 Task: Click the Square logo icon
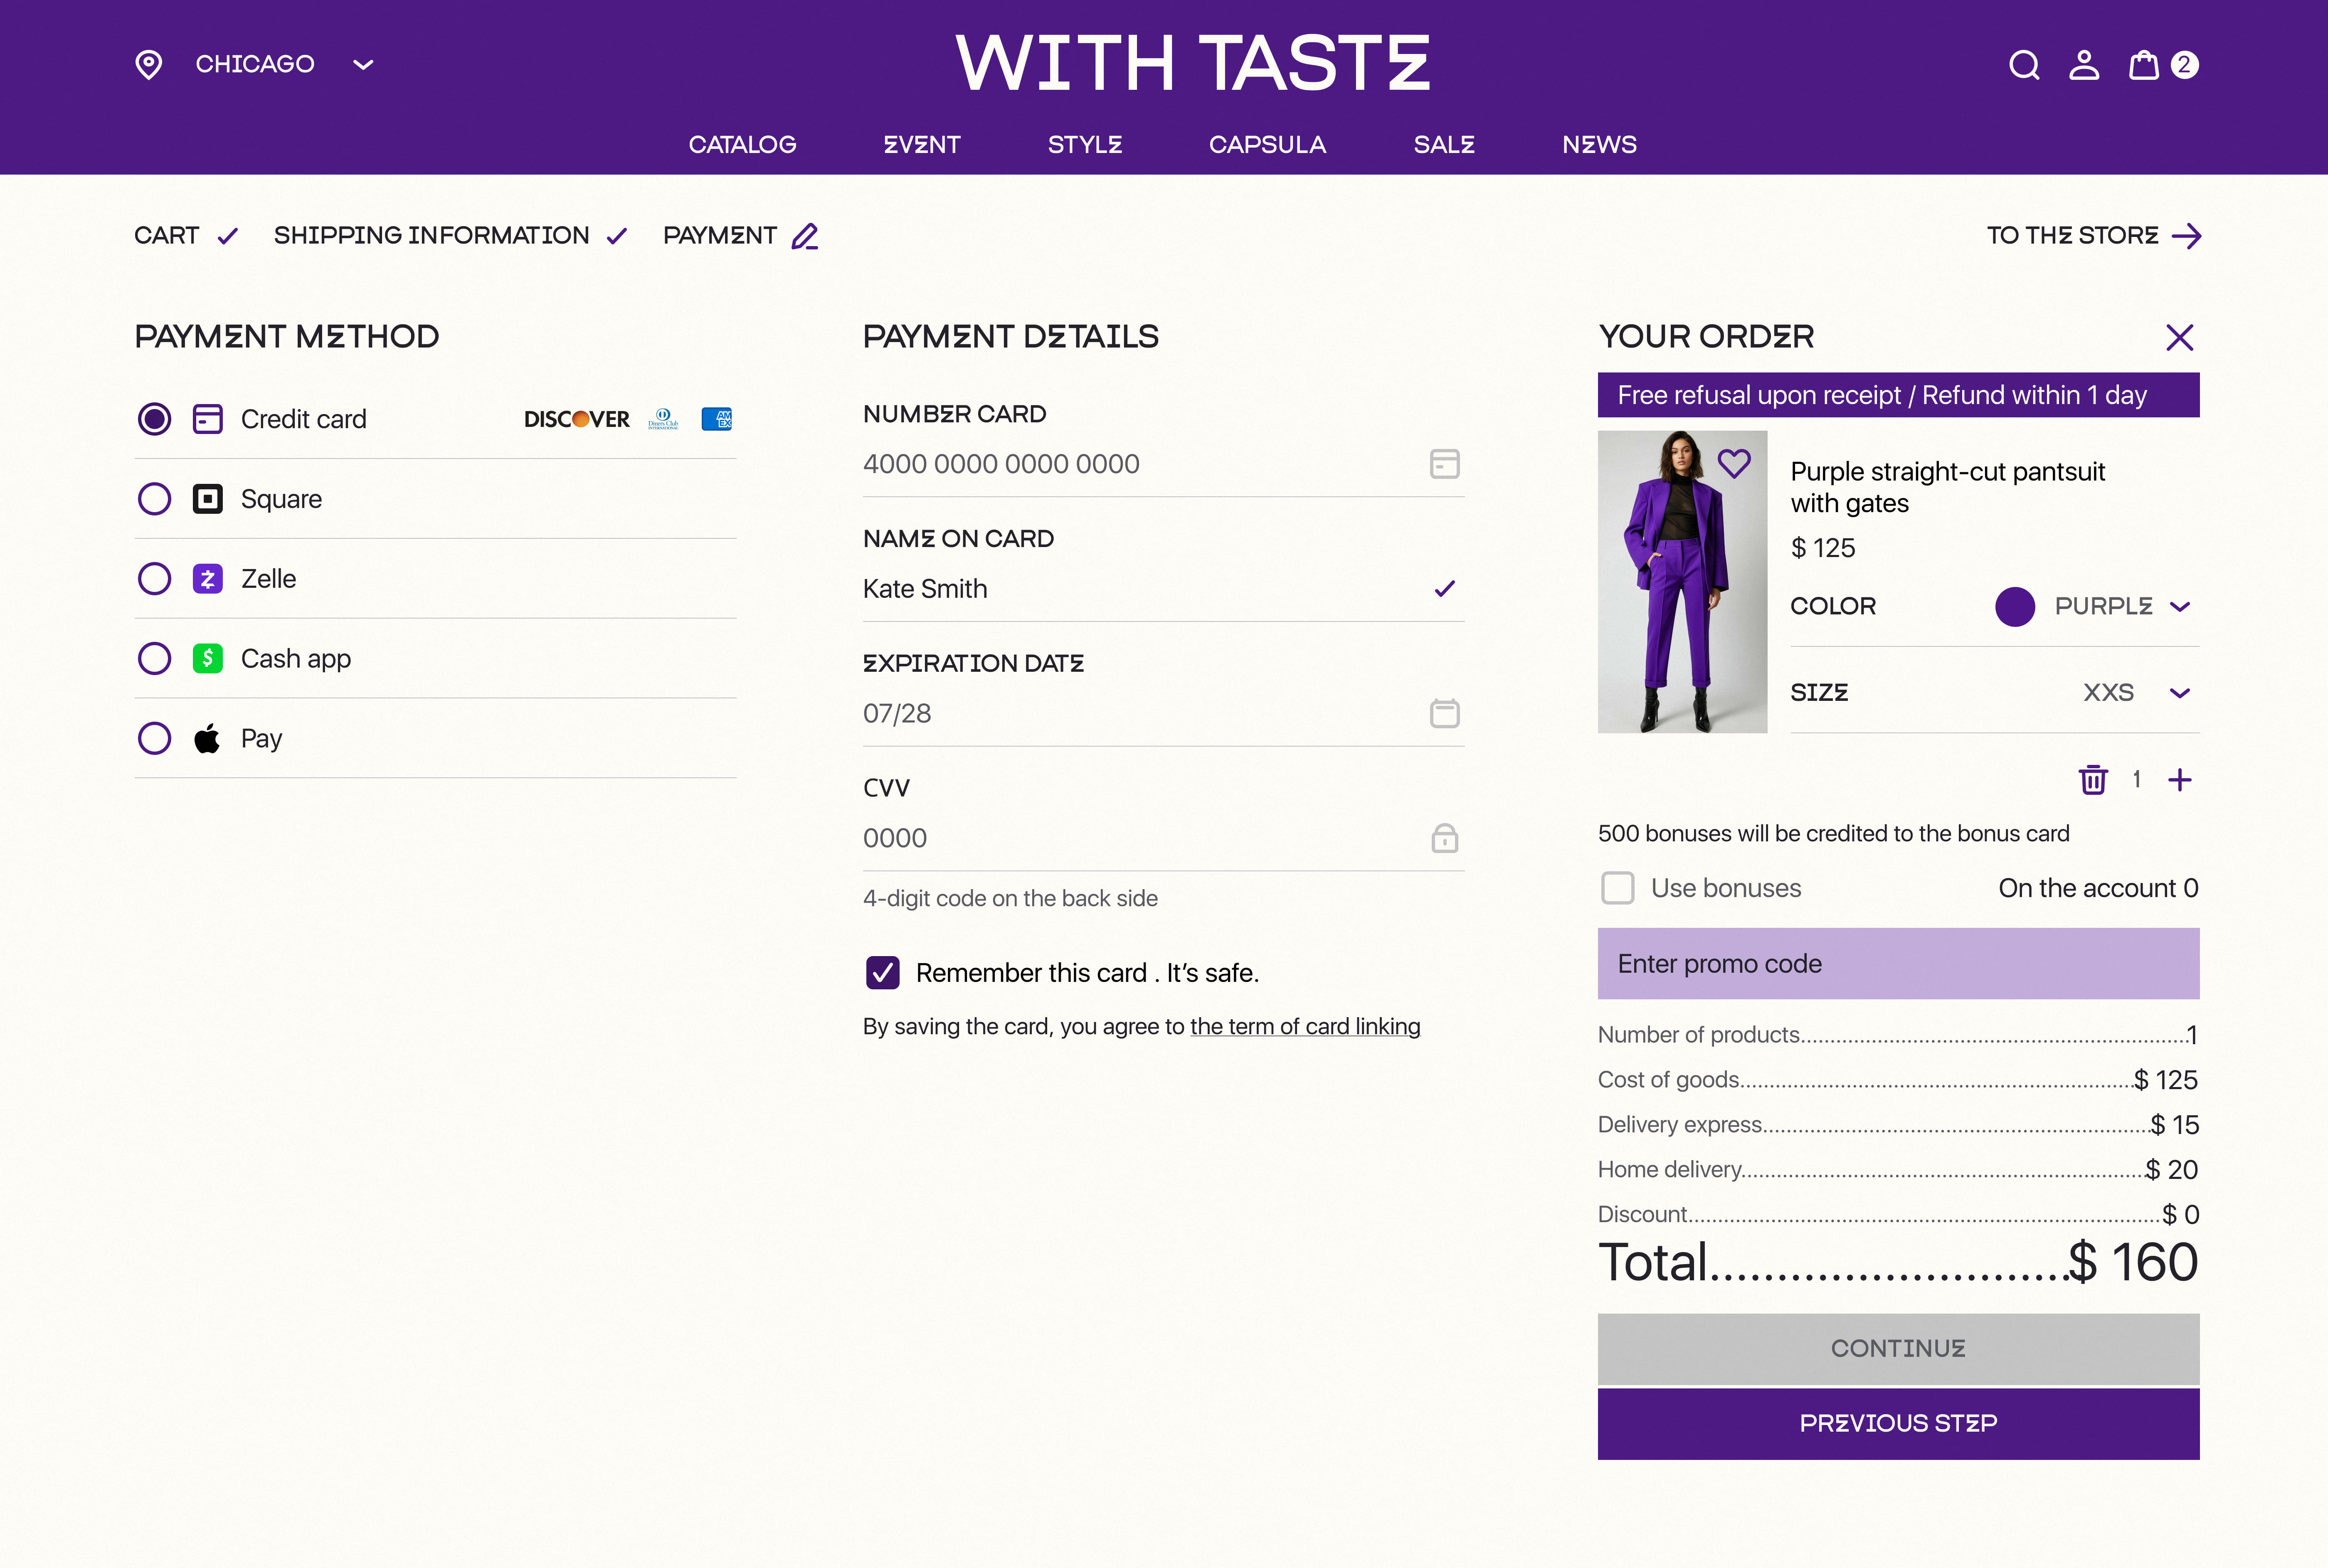coord(208,499)
